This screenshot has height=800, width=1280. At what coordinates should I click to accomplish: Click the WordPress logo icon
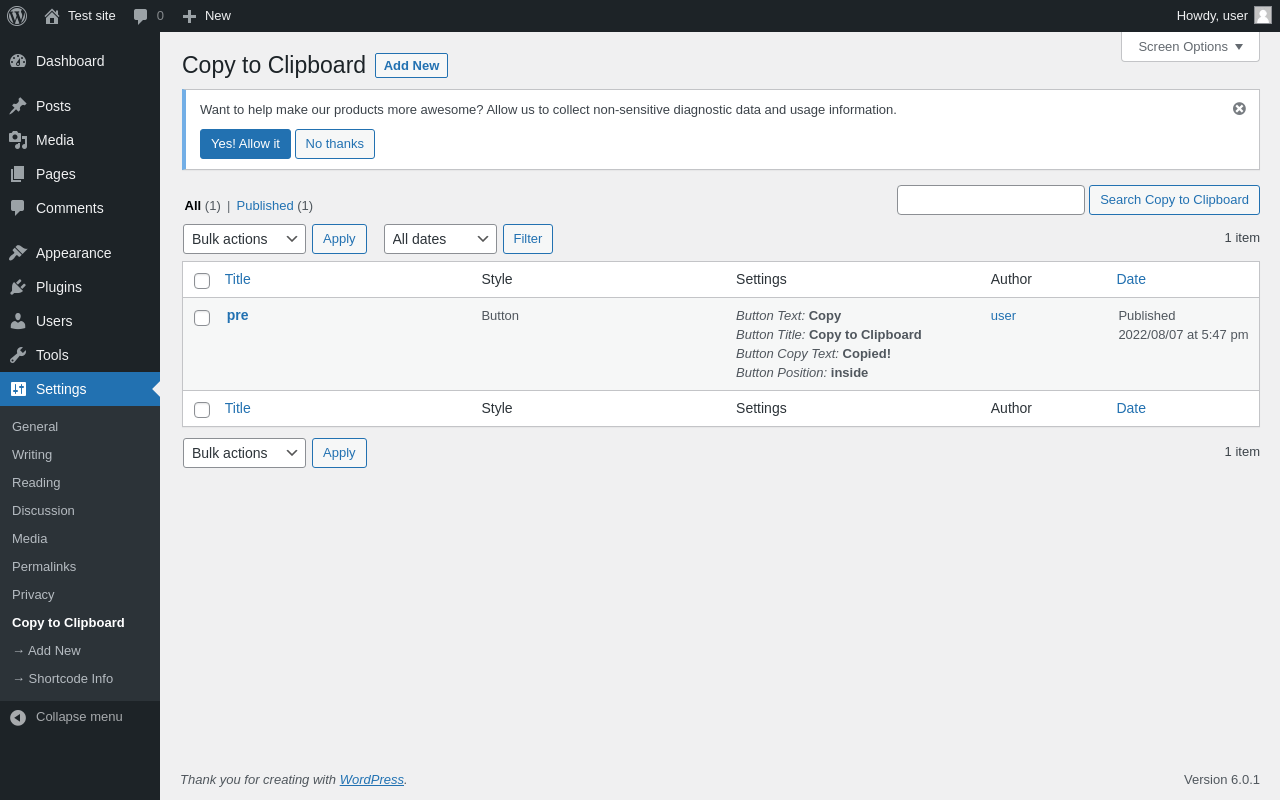(17, 16)
